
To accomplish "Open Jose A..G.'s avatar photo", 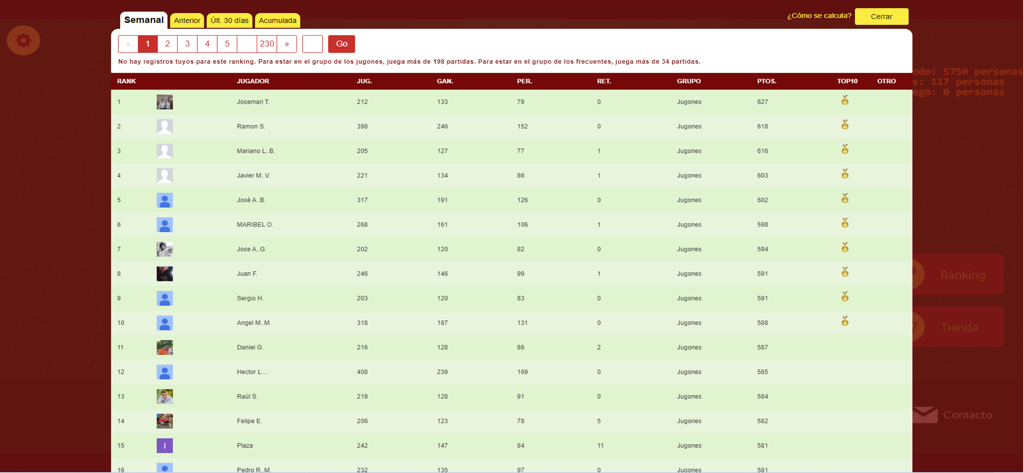I will 165,249.
